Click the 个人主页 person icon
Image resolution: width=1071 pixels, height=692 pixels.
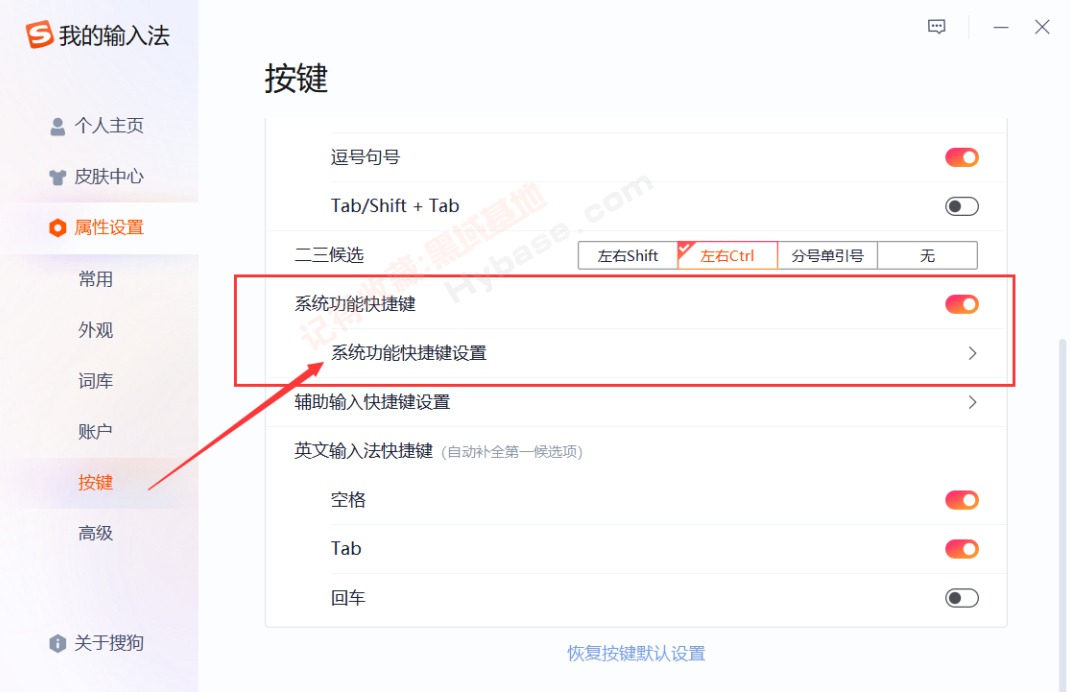tap(58, 126)
